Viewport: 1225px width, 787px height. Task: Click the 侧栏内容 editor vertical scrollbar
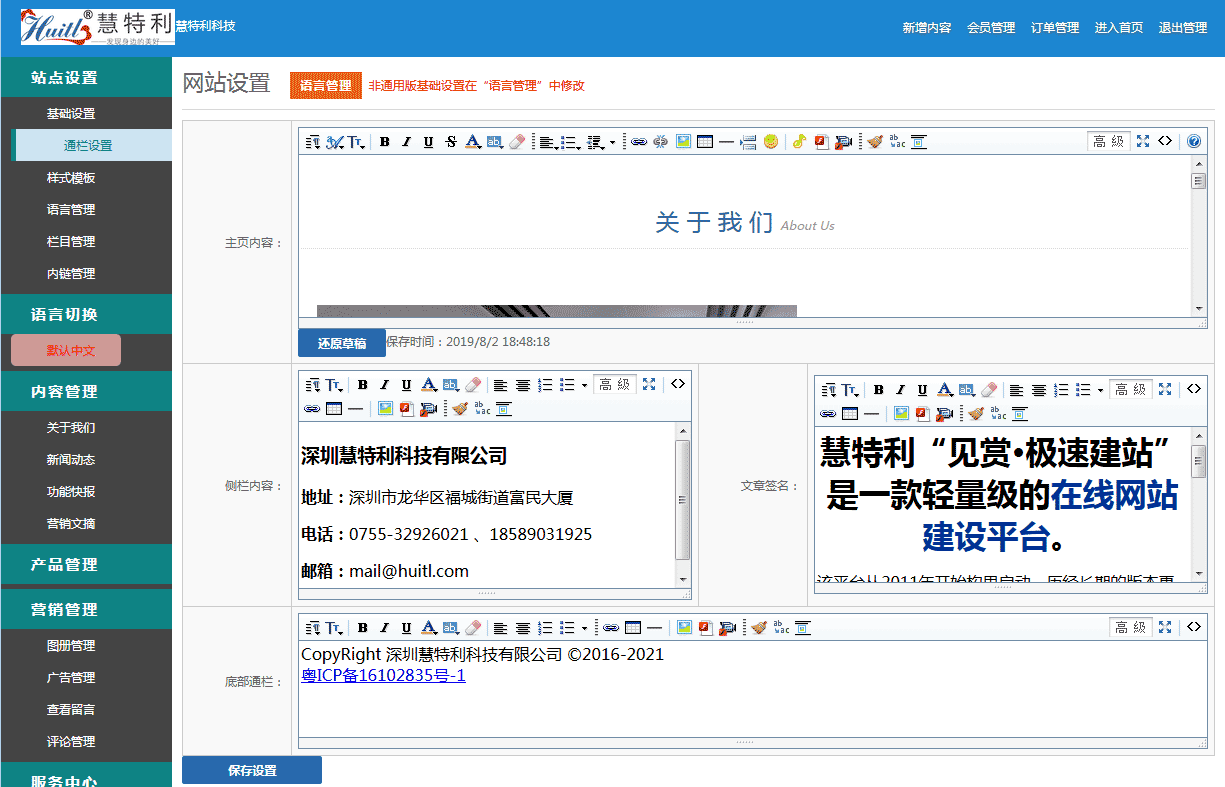683,504
